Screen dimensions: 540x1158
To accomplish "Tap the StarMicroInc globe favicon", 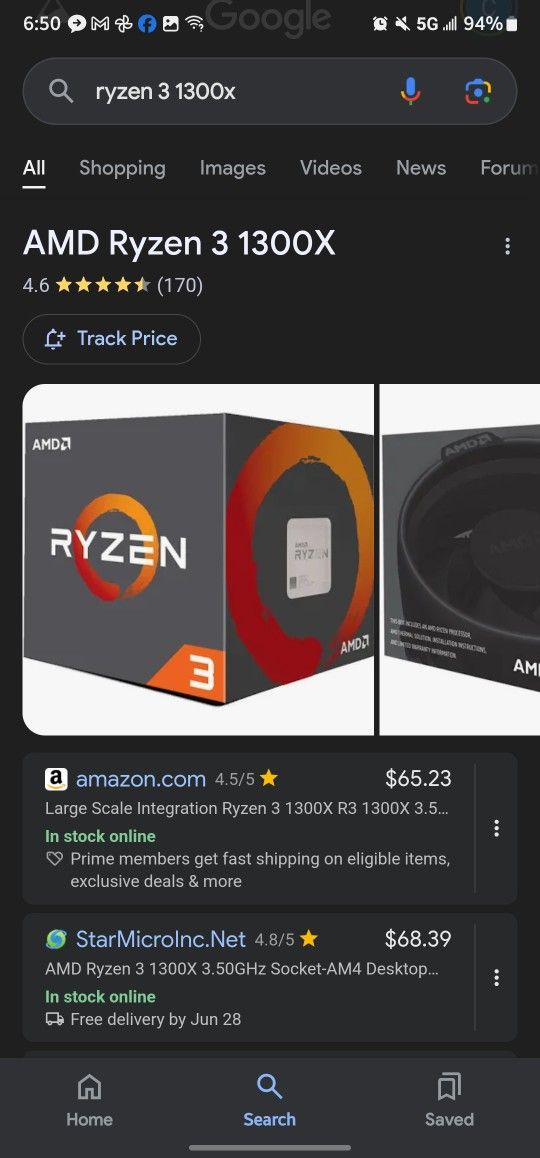I will pos(56,939).
